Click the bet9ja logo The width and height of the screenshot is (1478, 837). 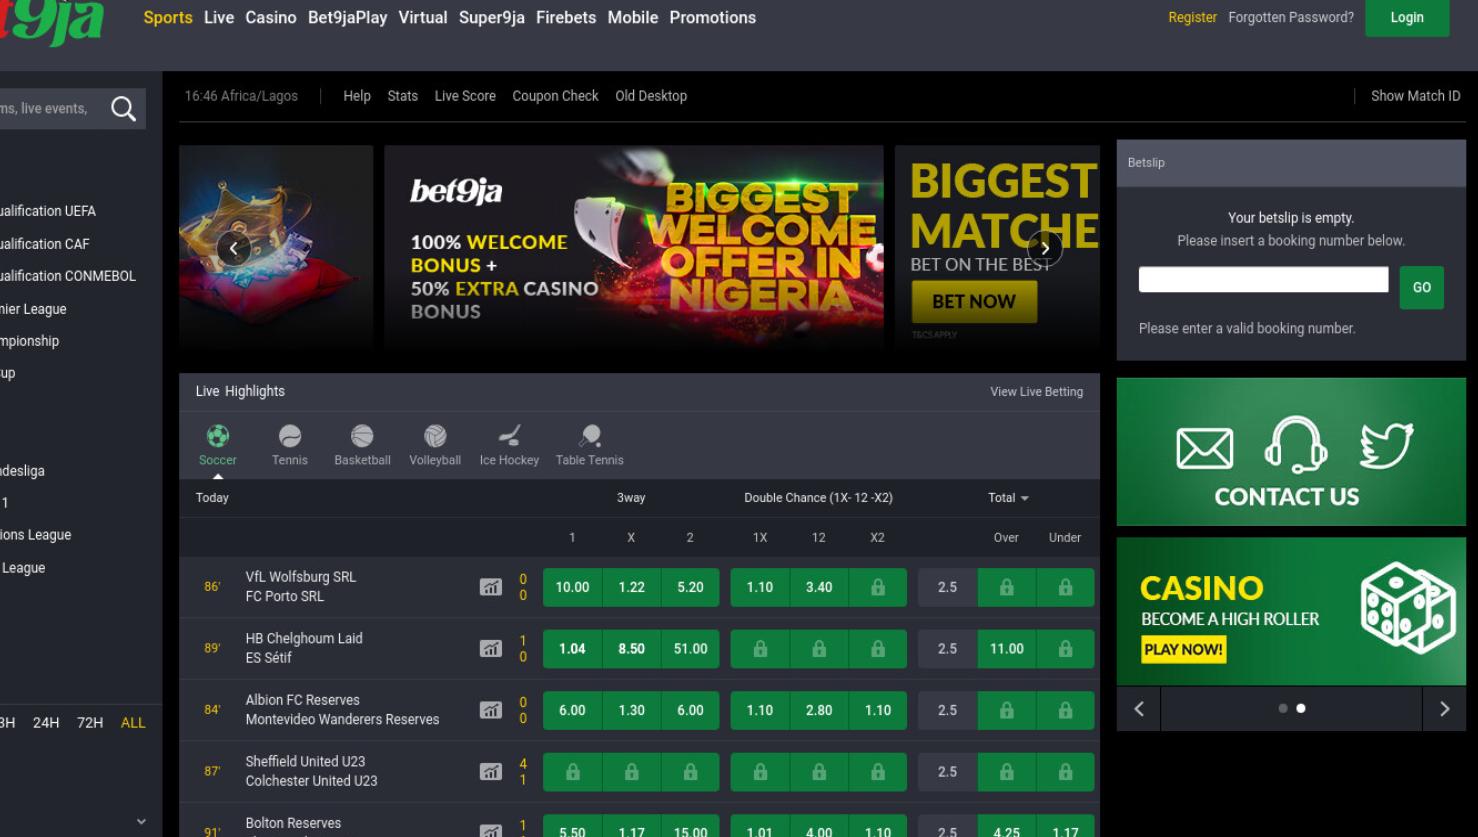50,22
